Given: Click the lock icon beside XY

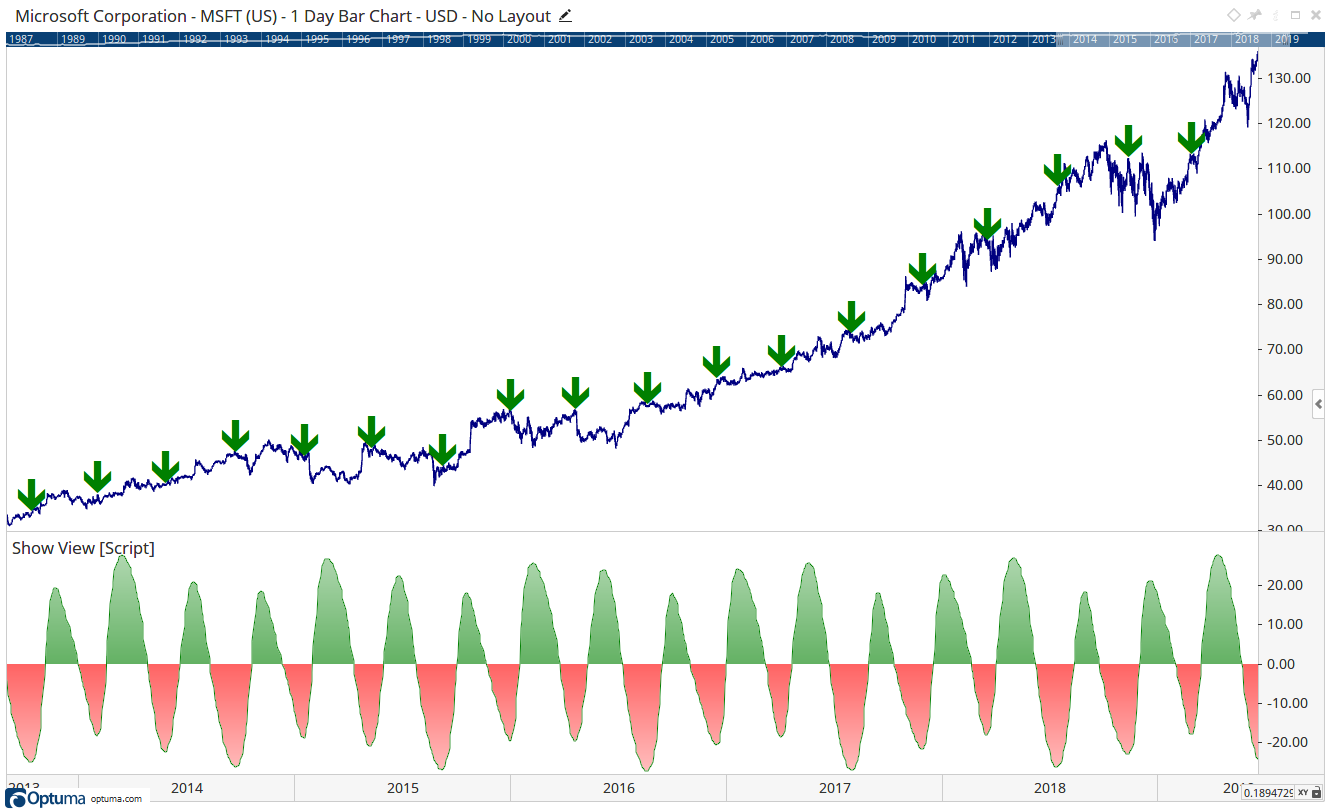Looking at the screenshot, I should tap(1318, 793).
